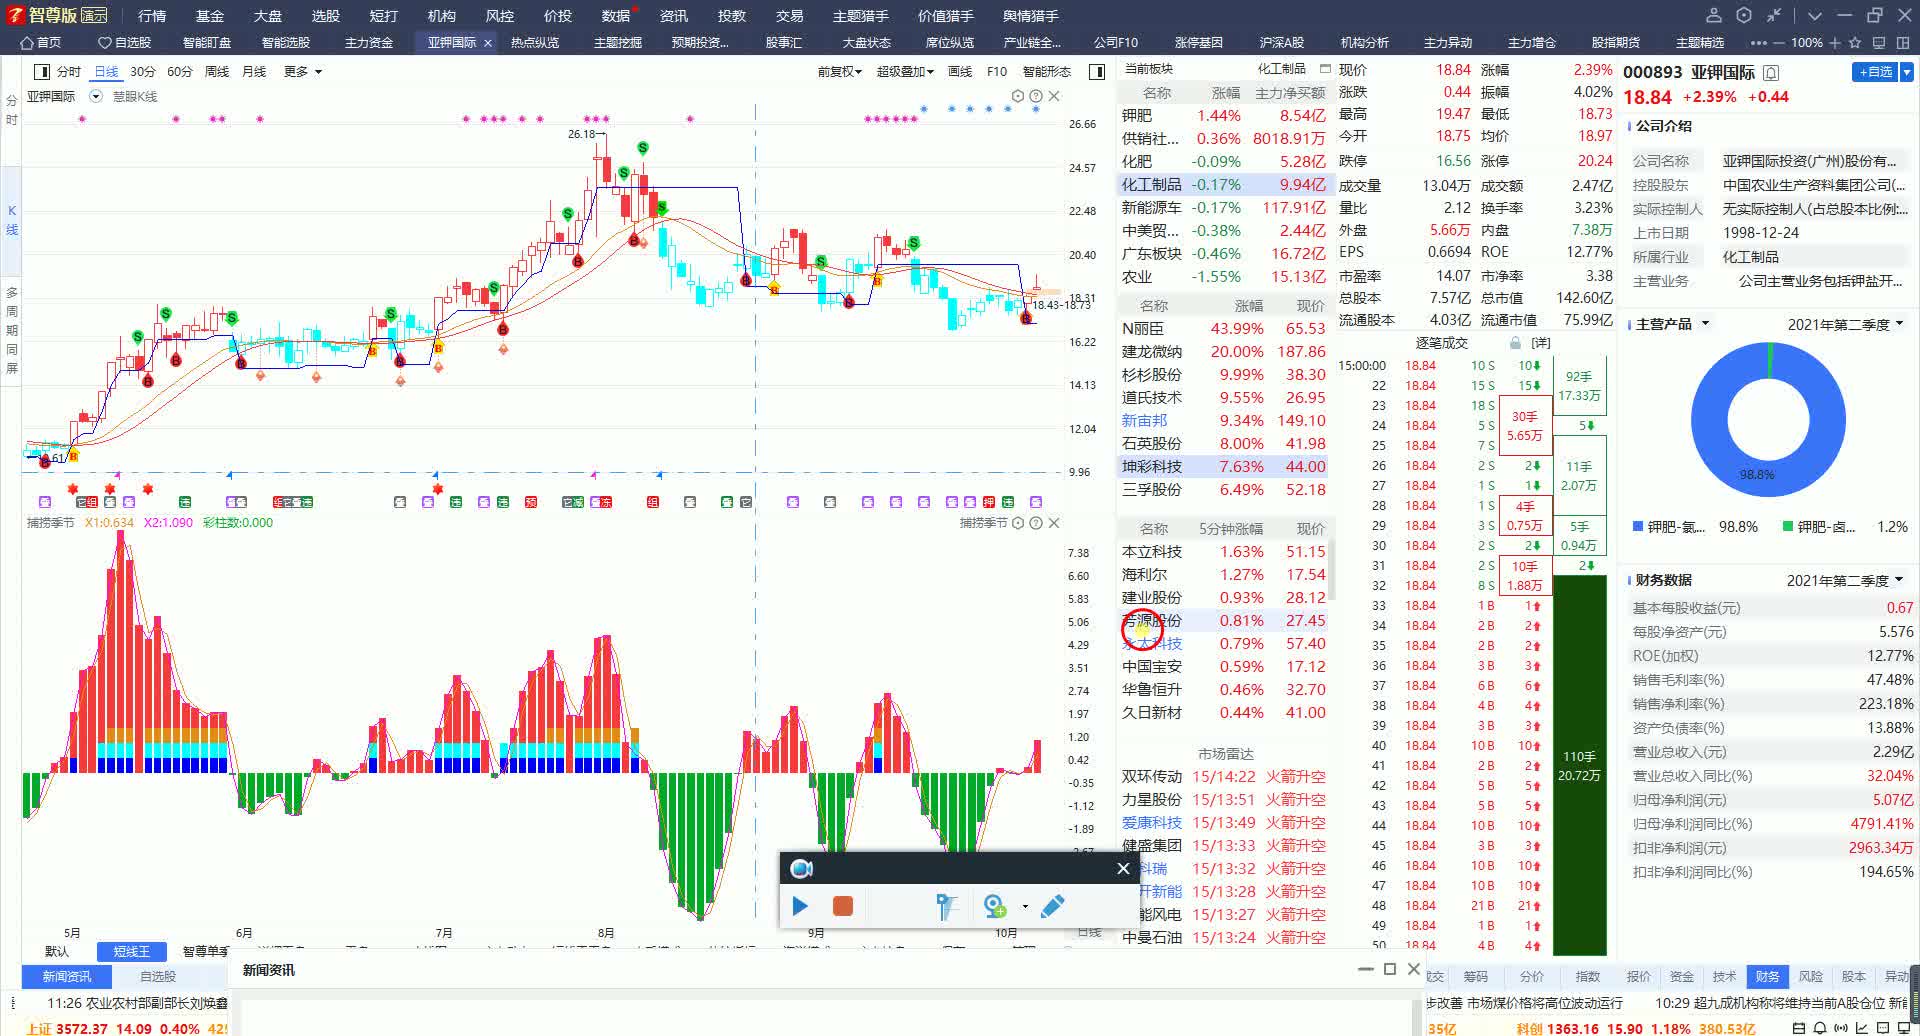Select the 财务 bottom tab
The image size is (1920, 1036).
coord(1767,976)
